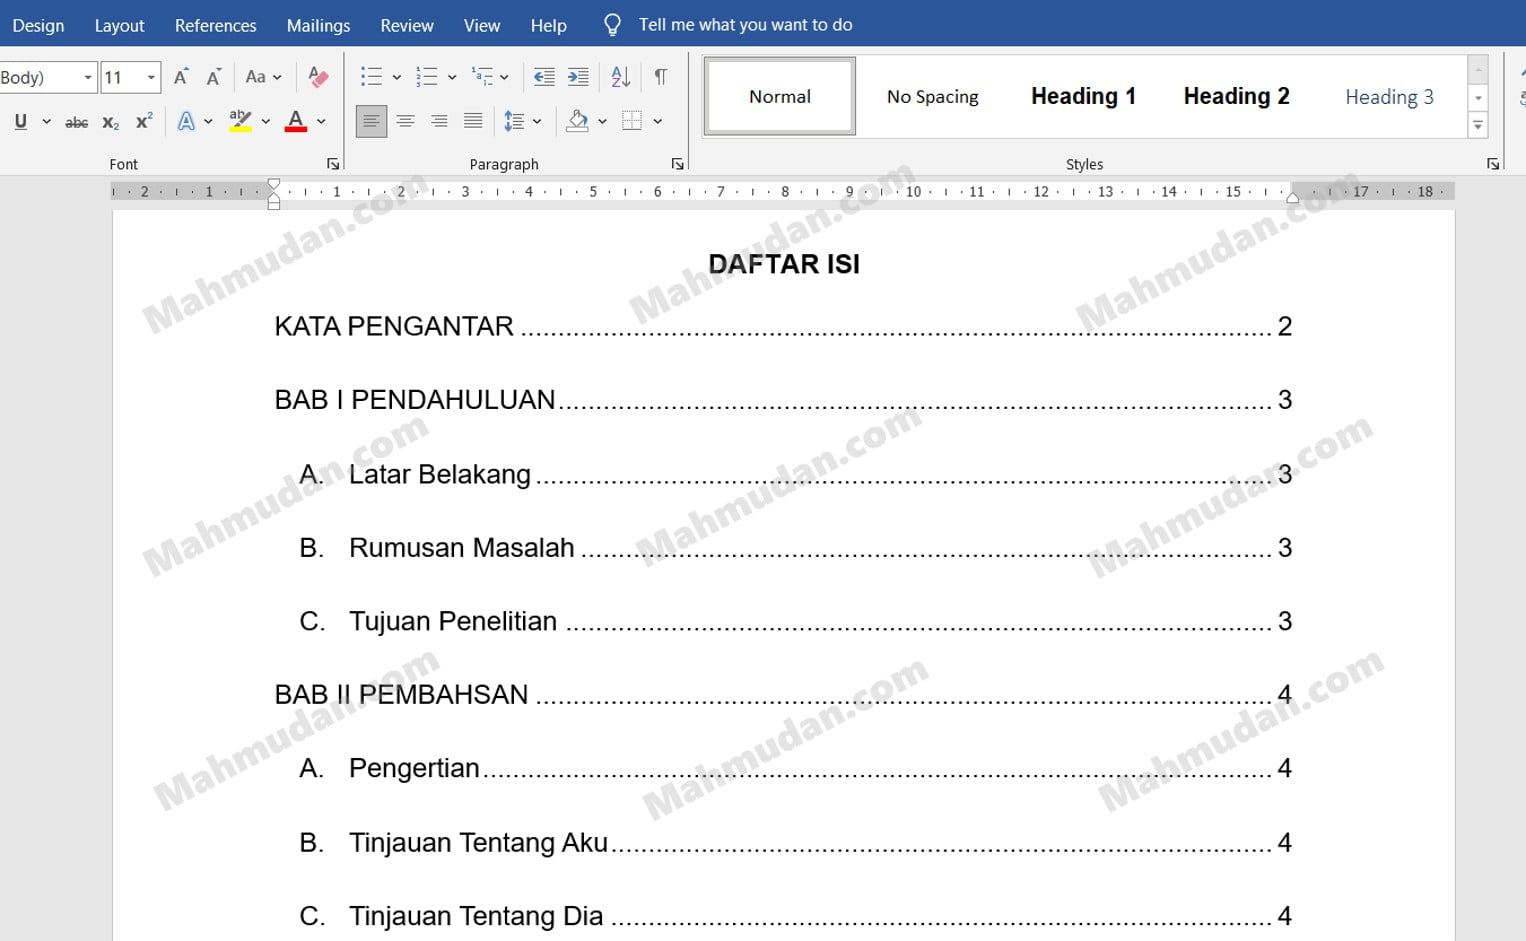This screenshot has width=1526, height=941.
Task: Toggle superscript formatting
Action: pyautogui.click(x=144, y=122)
